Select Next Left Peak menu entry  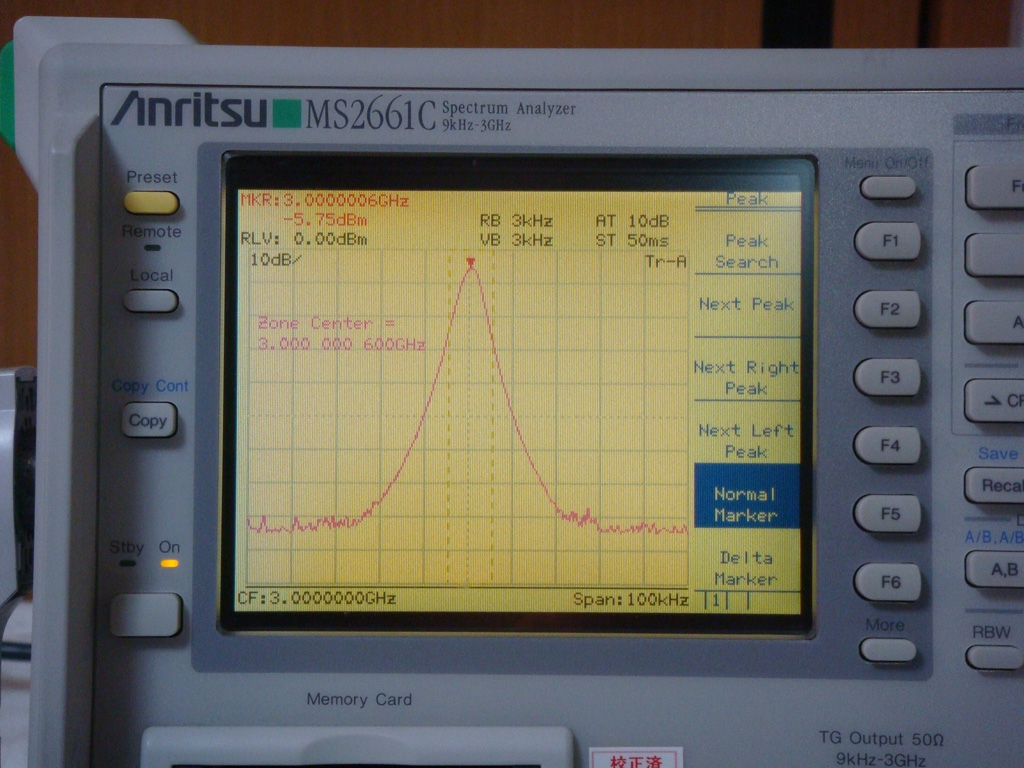coord(747,441)
